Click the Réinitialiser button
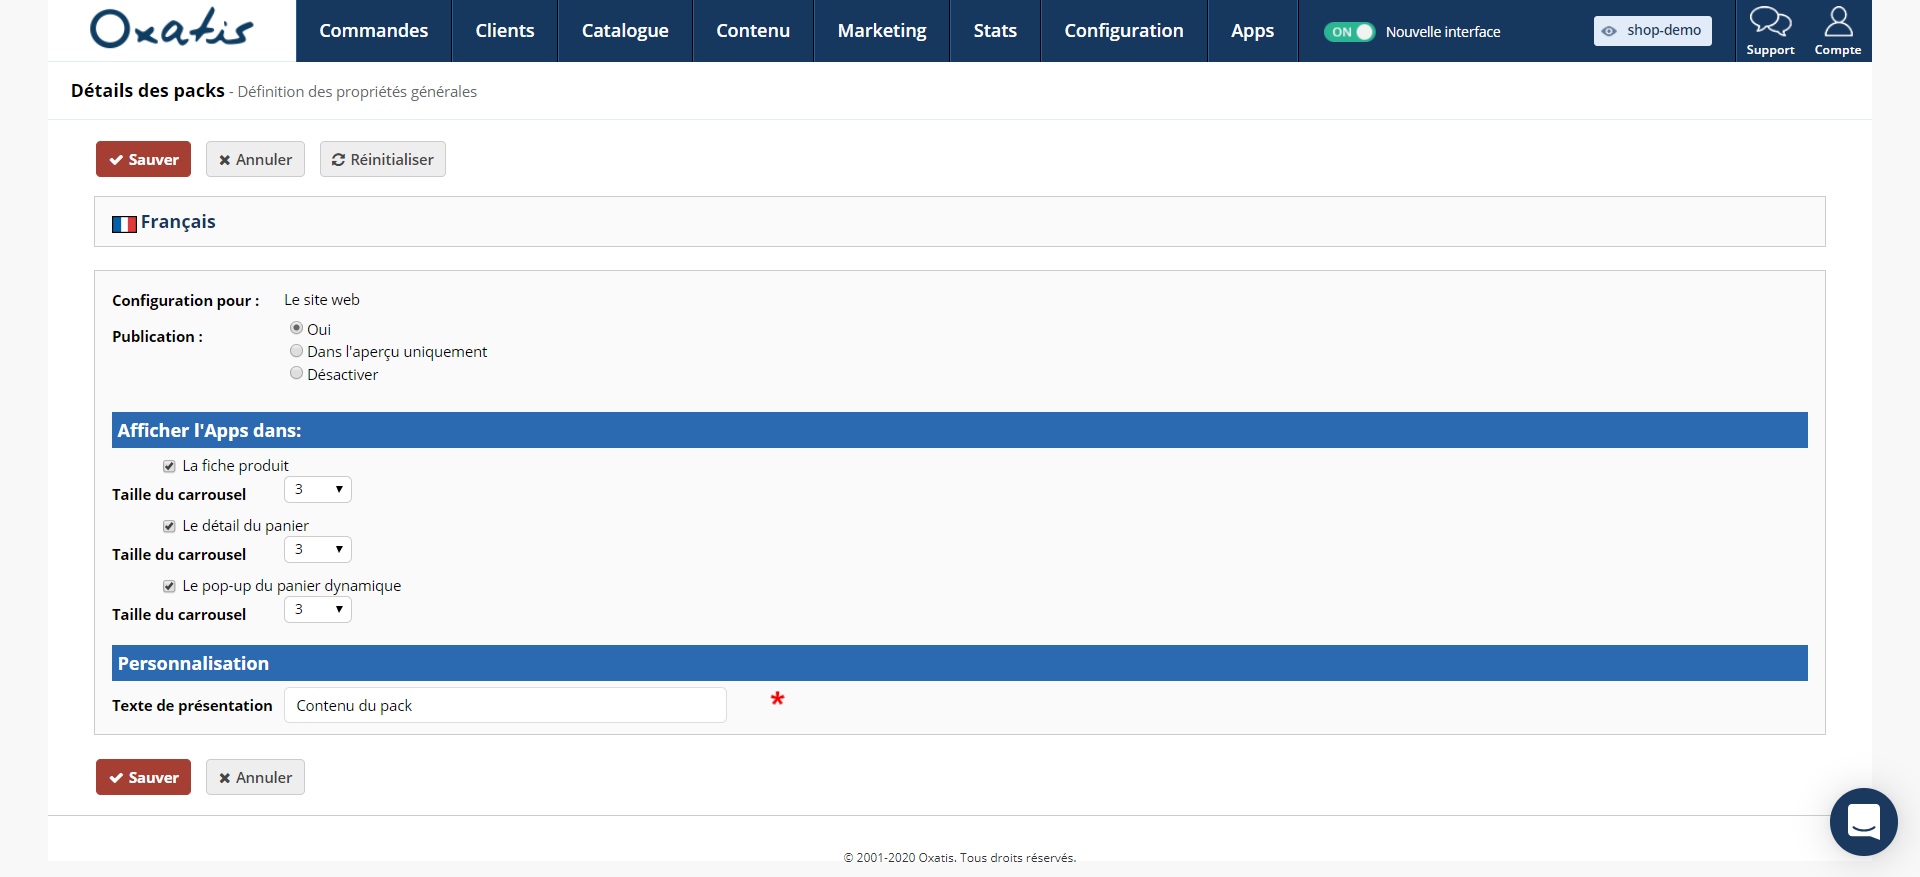This screenshot has width=1920, height=877. (x=383, y=159)
